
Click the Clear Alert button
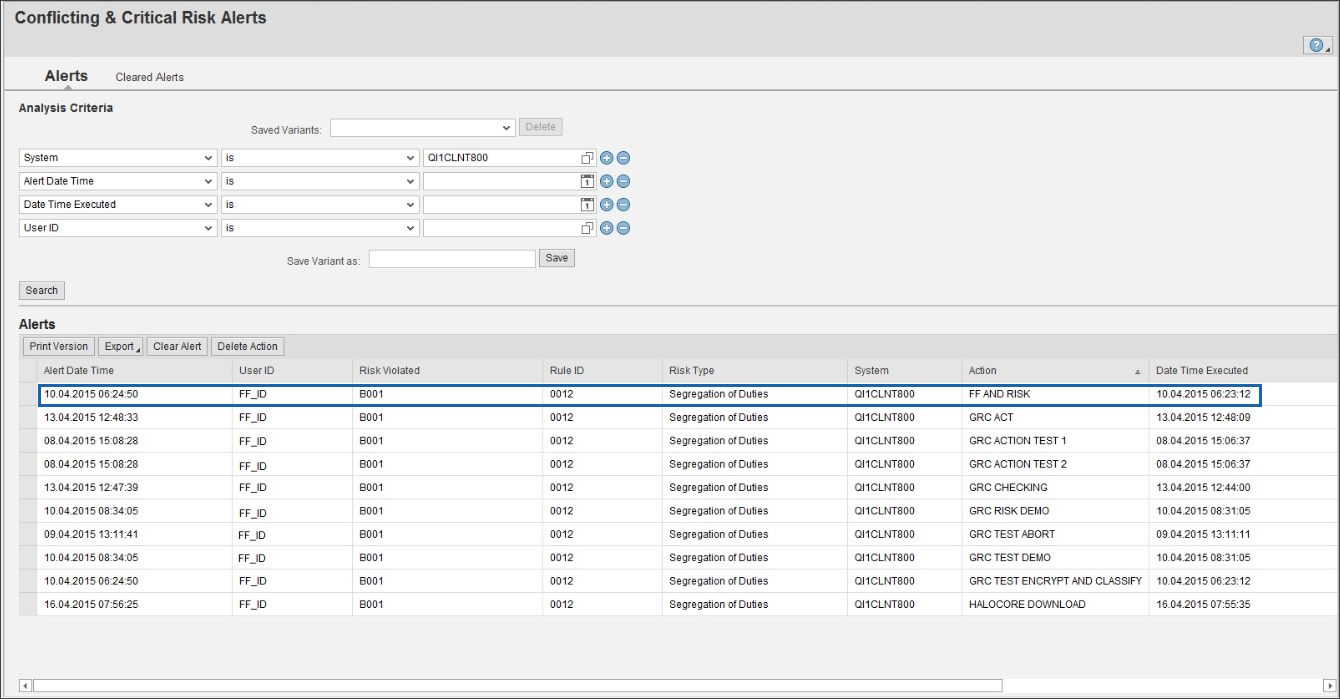177,346
